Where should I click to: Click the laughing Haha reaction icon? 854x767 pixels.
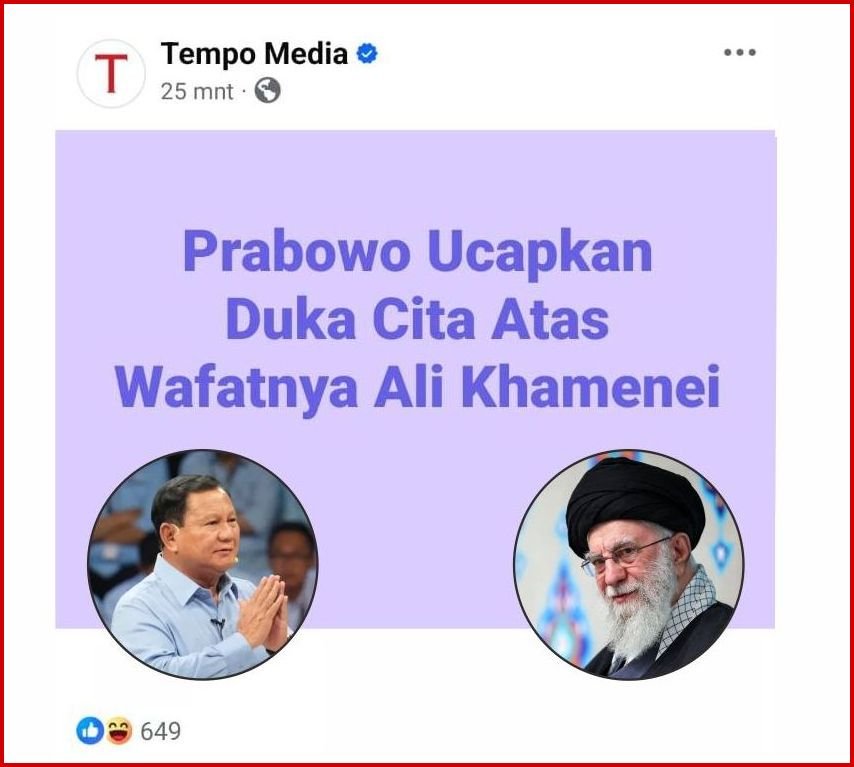119,731
